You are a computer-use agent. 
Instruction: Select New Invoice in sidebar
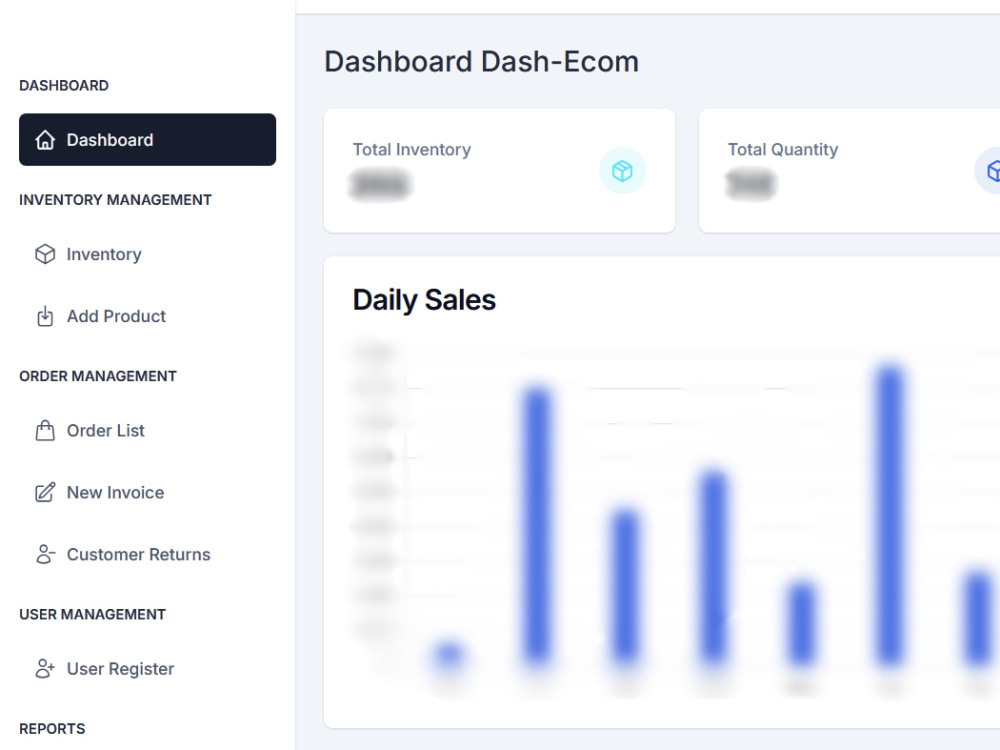(147, 492)
